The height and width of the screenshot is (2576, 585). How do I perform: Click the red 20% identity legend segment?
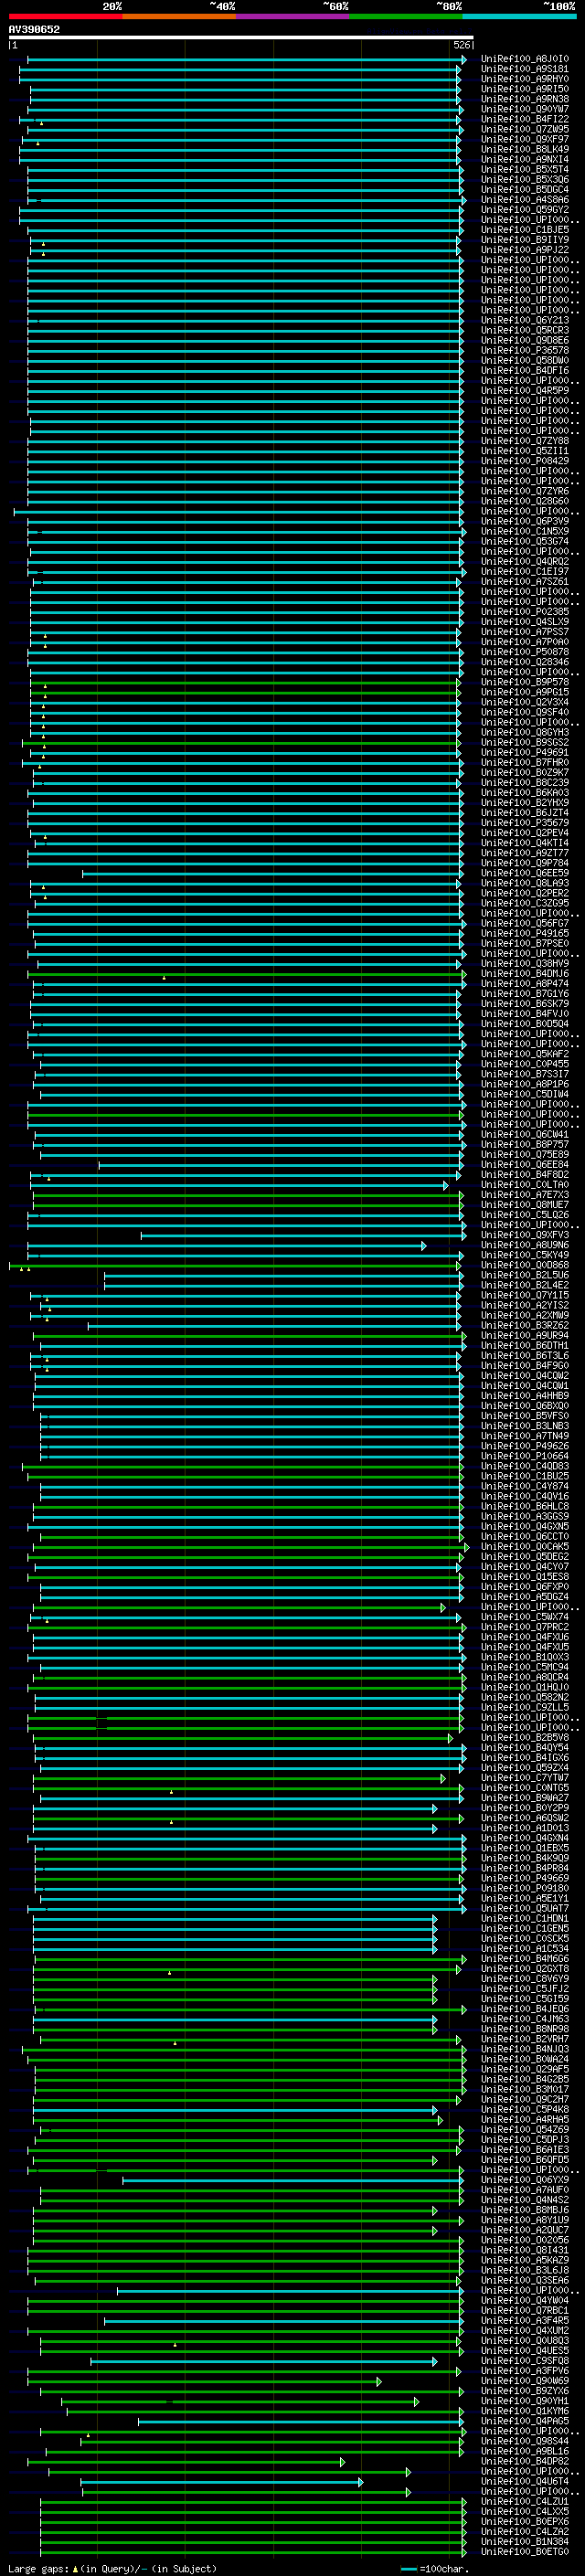(x=65, y=16)
